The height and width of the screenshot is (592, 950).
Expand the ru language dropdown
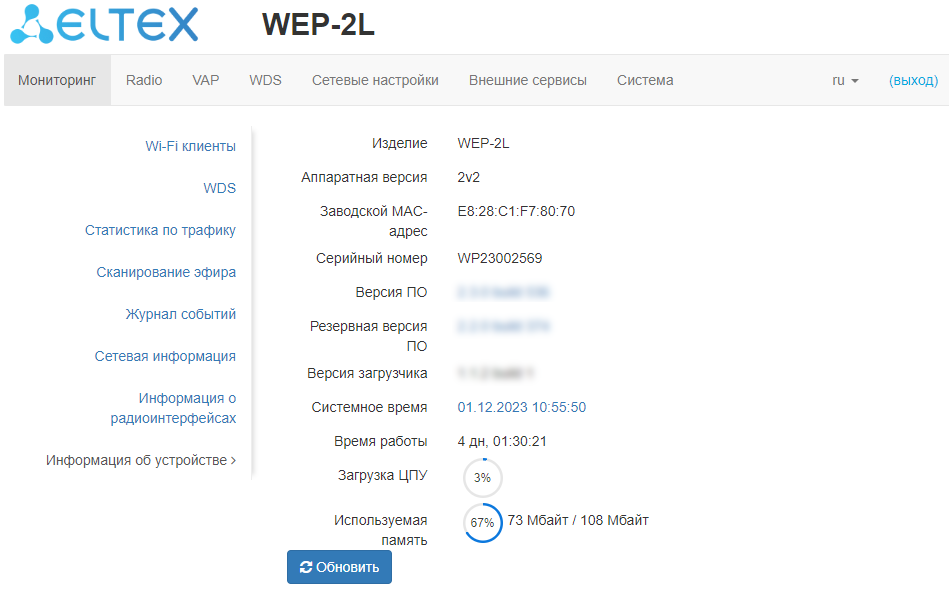coord(845,81)
